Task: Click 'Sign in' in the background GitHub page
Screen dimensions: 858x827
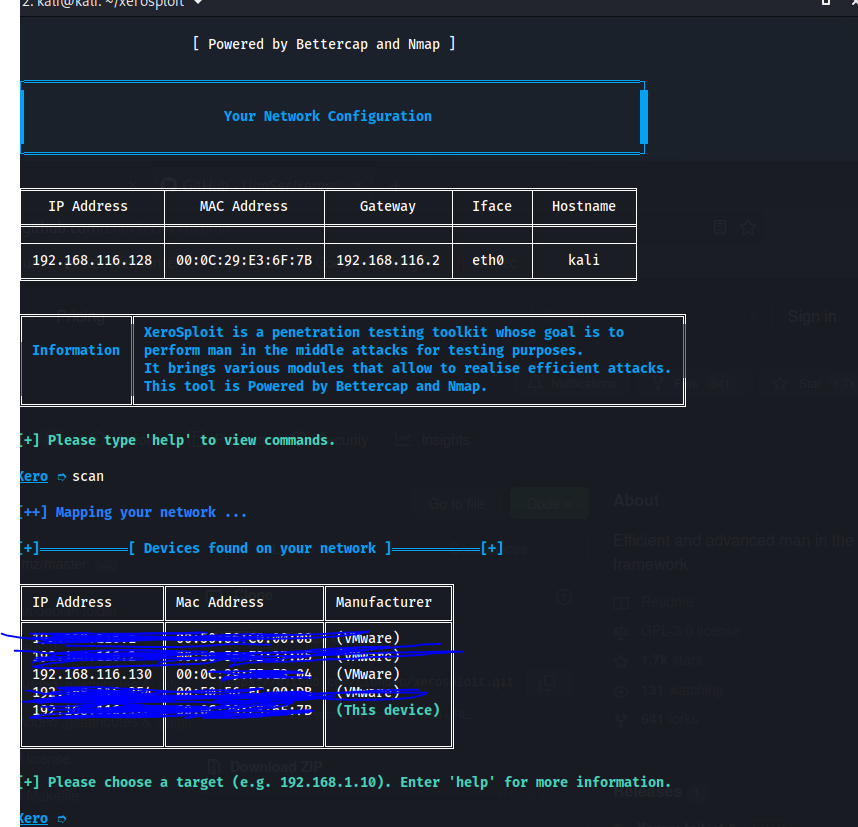Action: tap(811, 316)
